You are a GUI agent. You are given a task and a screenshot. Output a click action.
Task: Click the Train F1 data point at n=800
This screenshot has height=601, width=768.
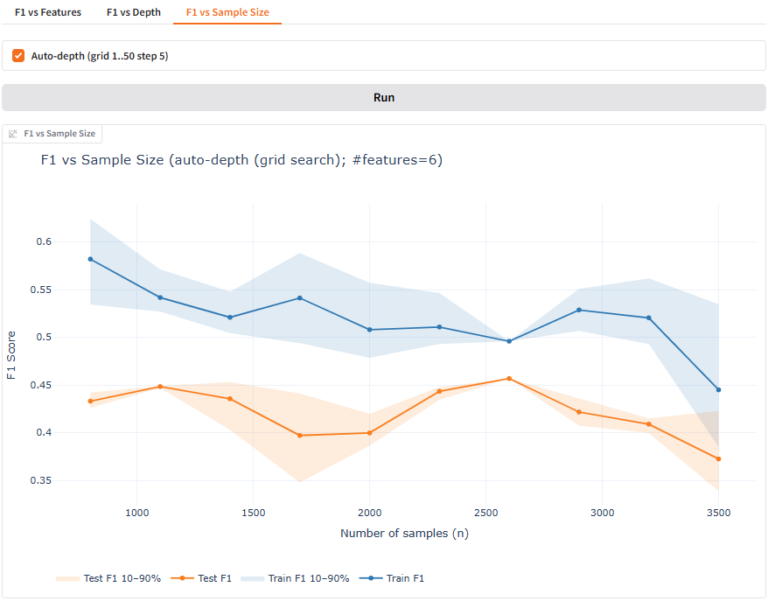pos(90,259)
